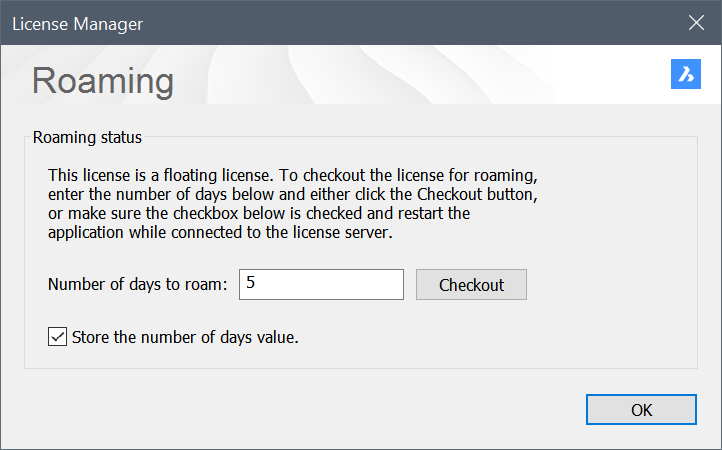Click the BricsCAD logo icon
Screen dimensions: 722x450
tap(686, 74)
